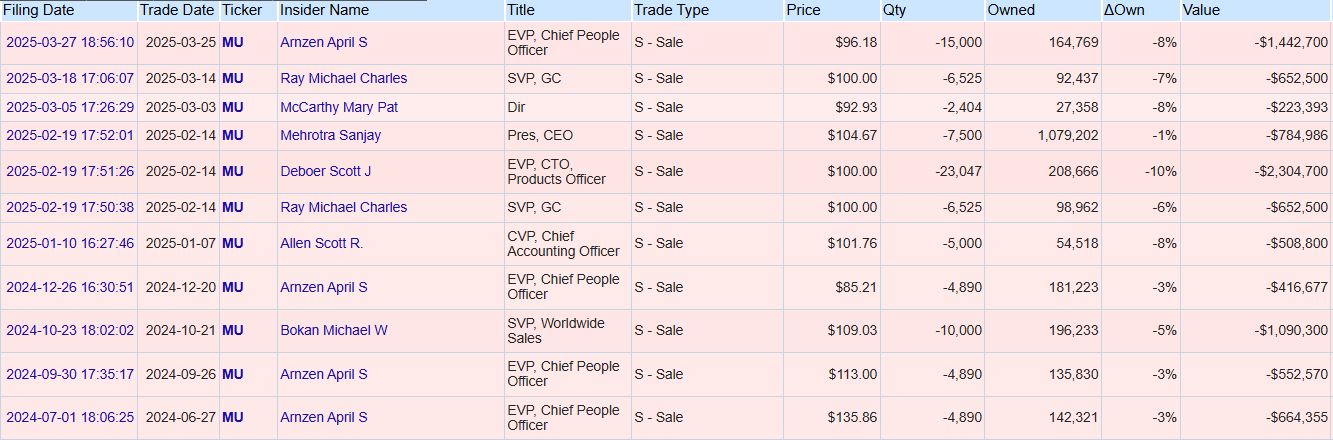Click MU ticker in Mehrotra Sanjay's row
Image resolution: width=1333 pixels, height=440 pixels.
(232, 135)
